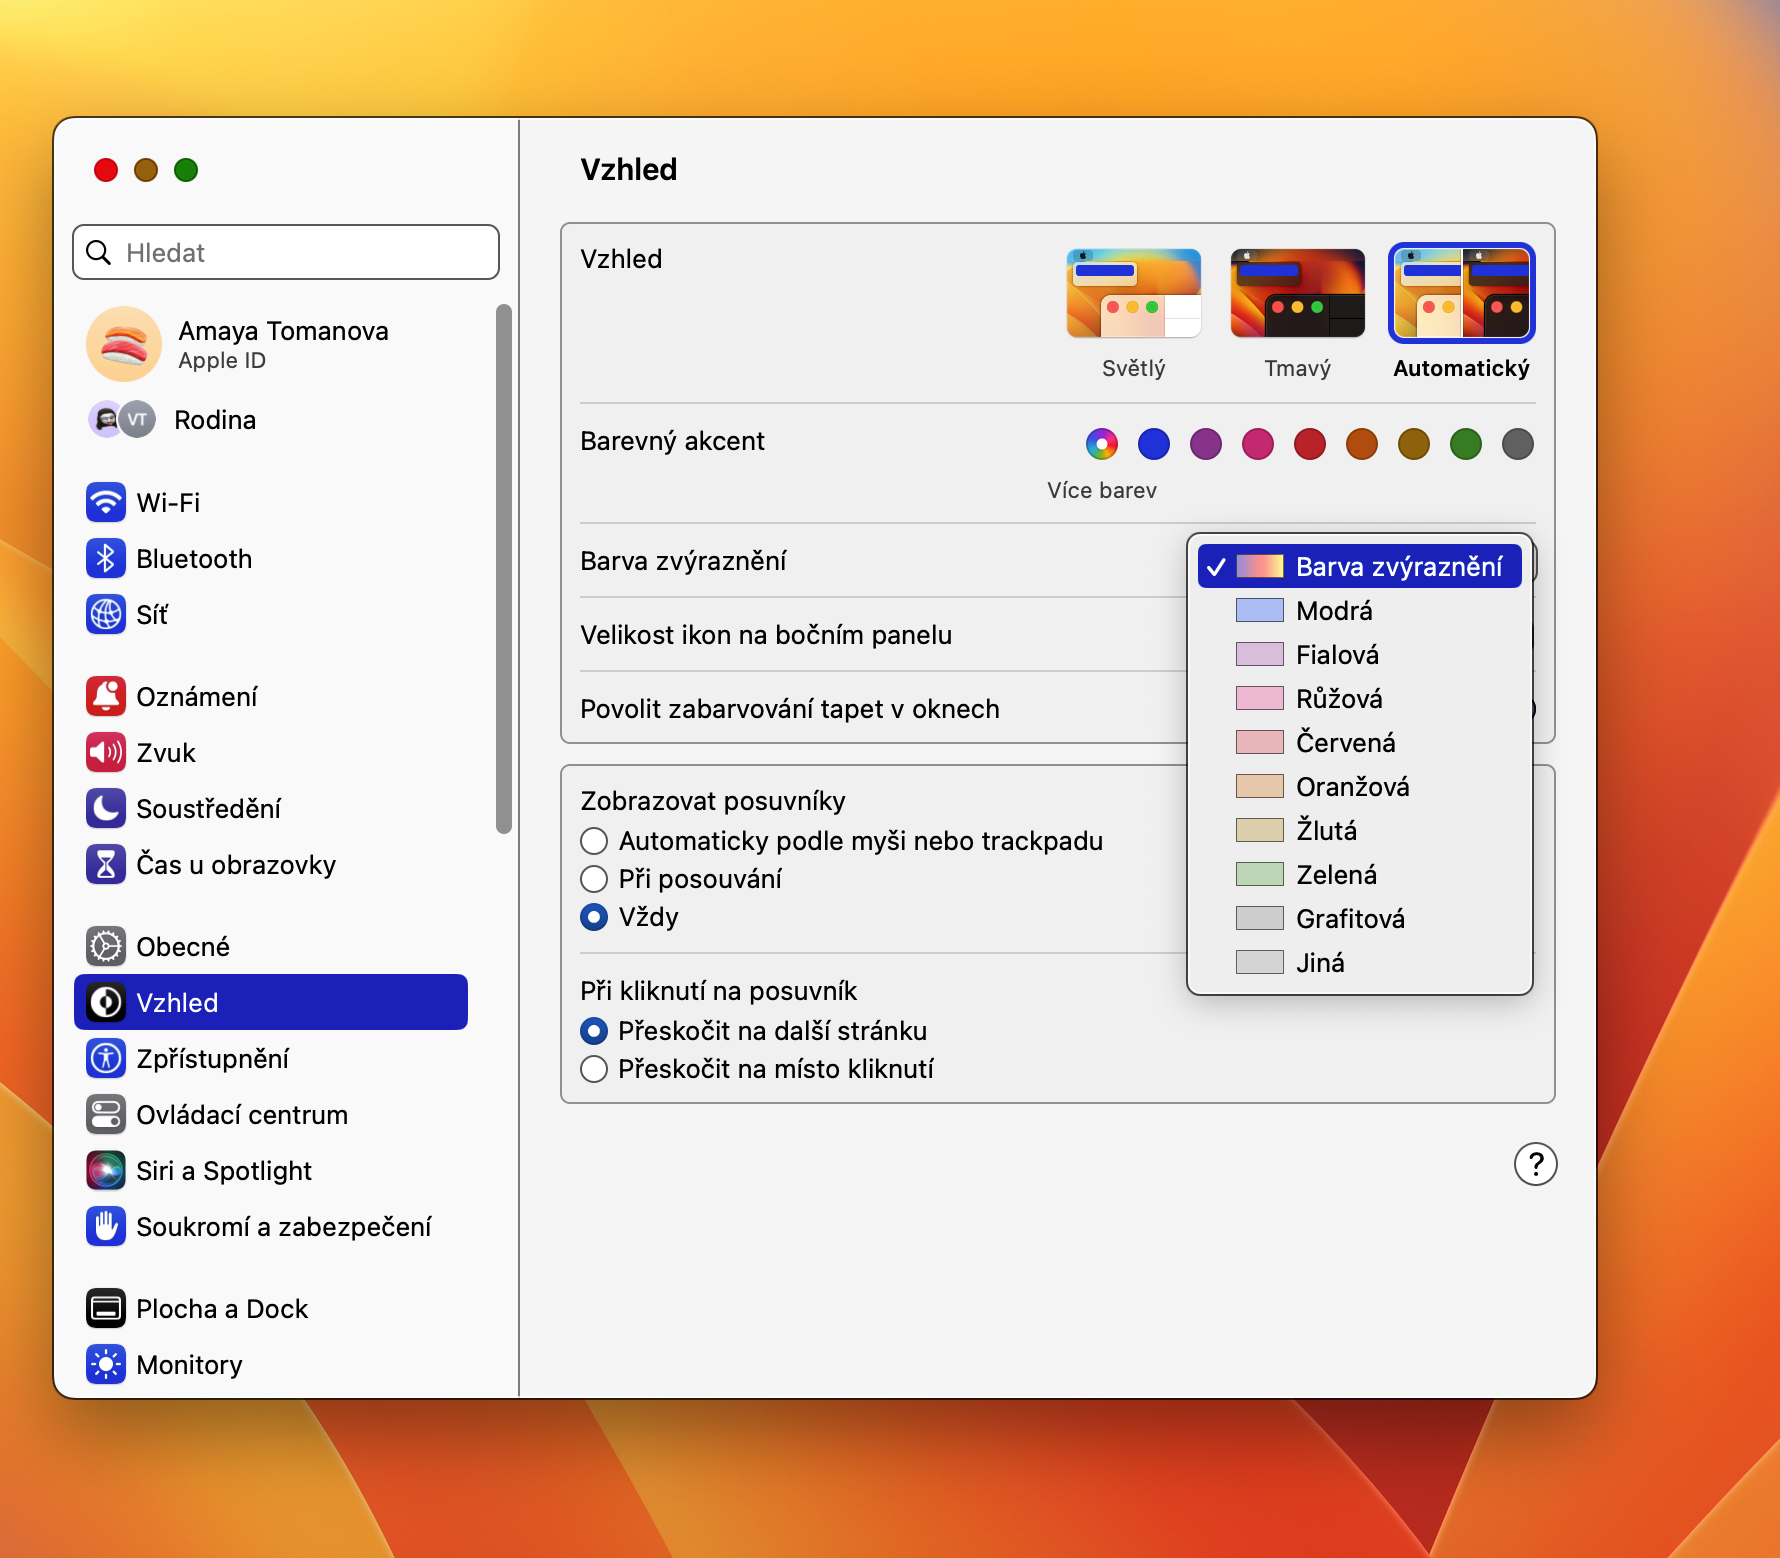Click the search magnifier icon
The image size is (1780, 1558).
coord(99,252)
